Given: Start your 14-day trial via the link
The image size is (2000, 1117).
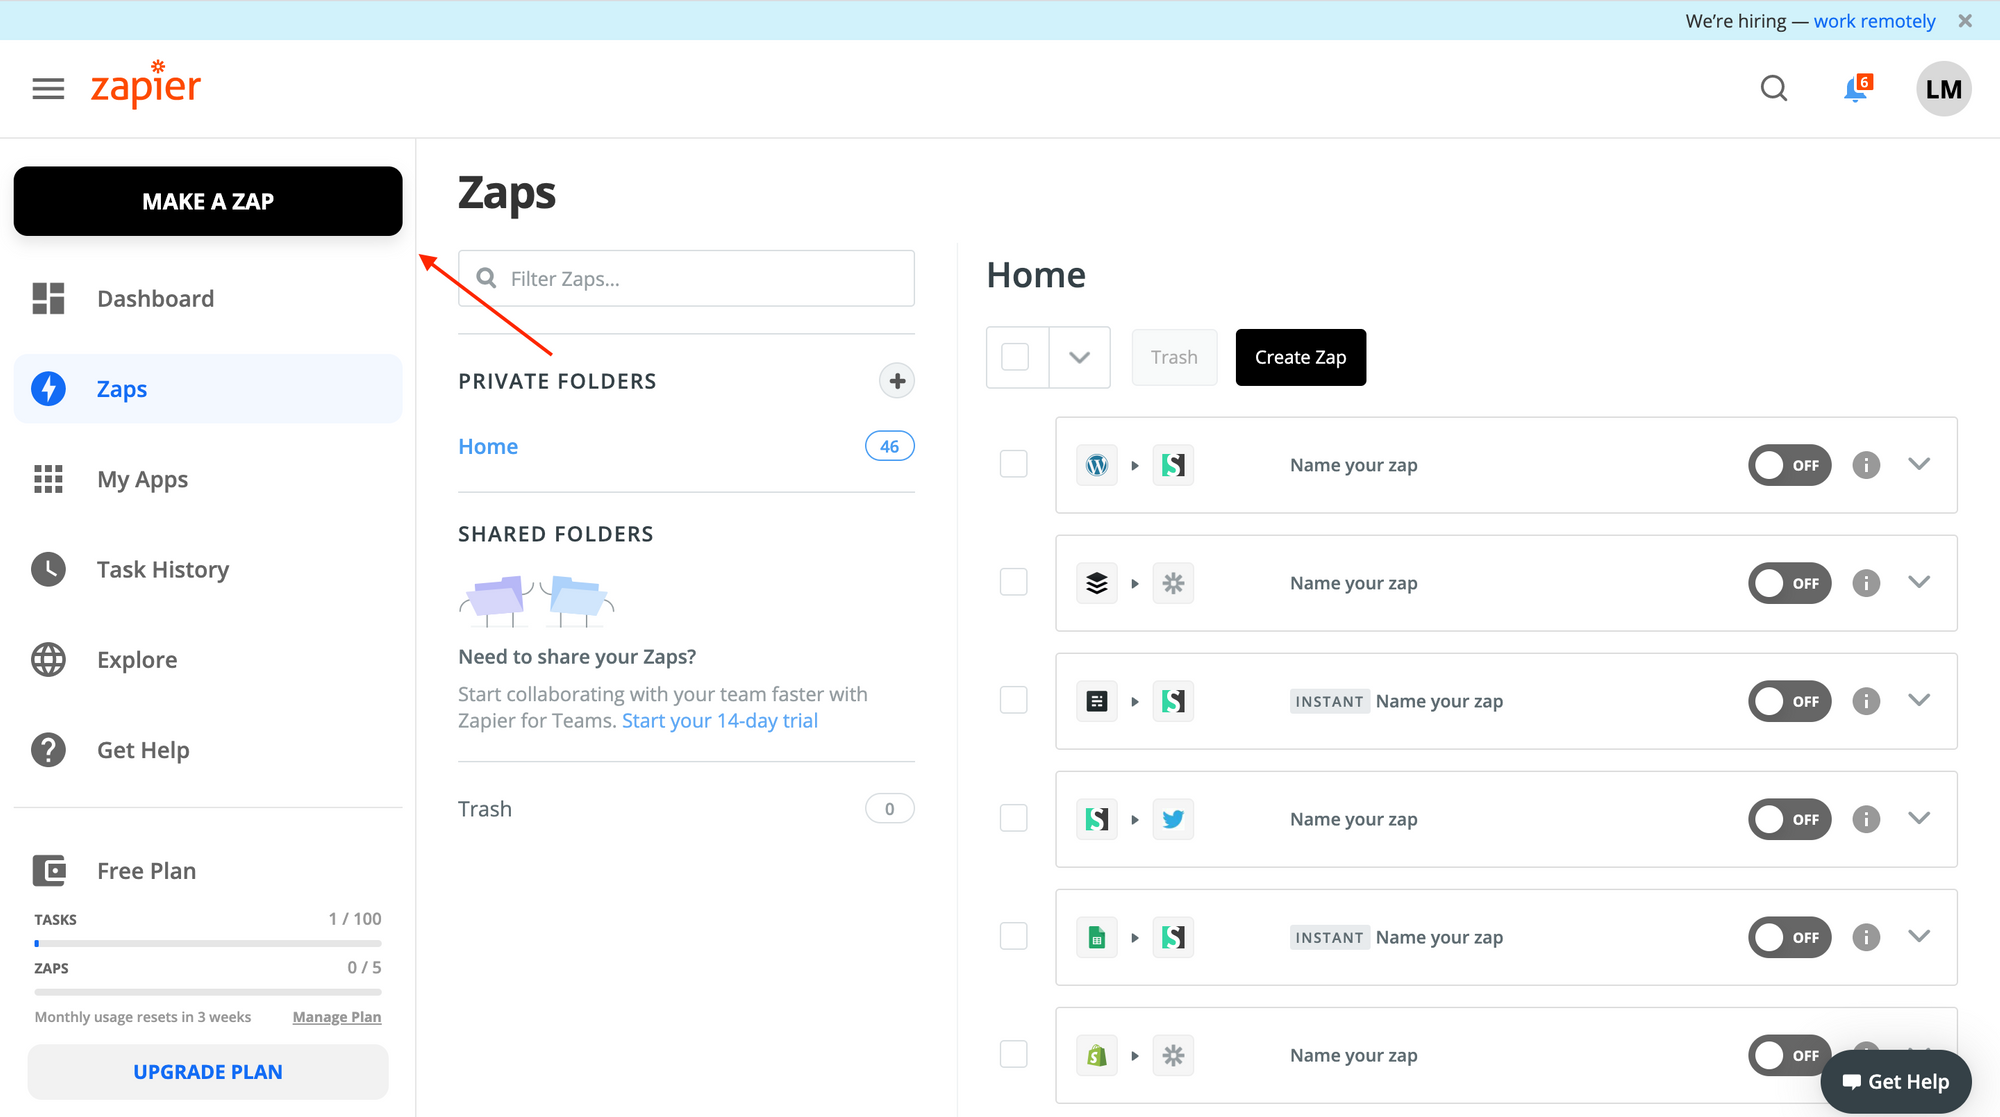Looking at the screenshot, I should [x=719, y=720].
